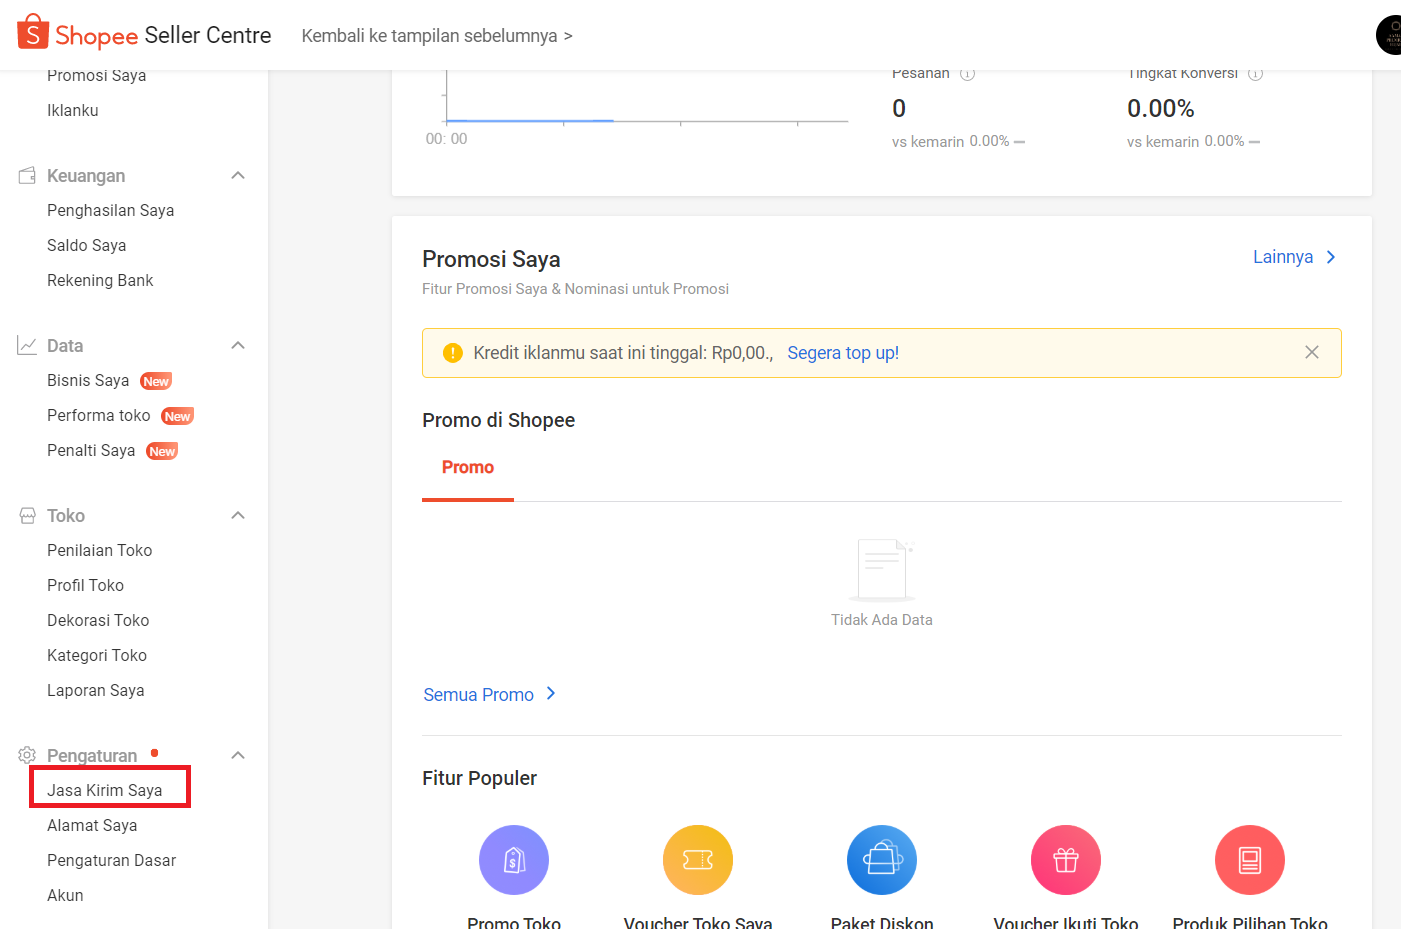
Task: Click the arrow next to Lainnya
Action: click(1331, 257)
